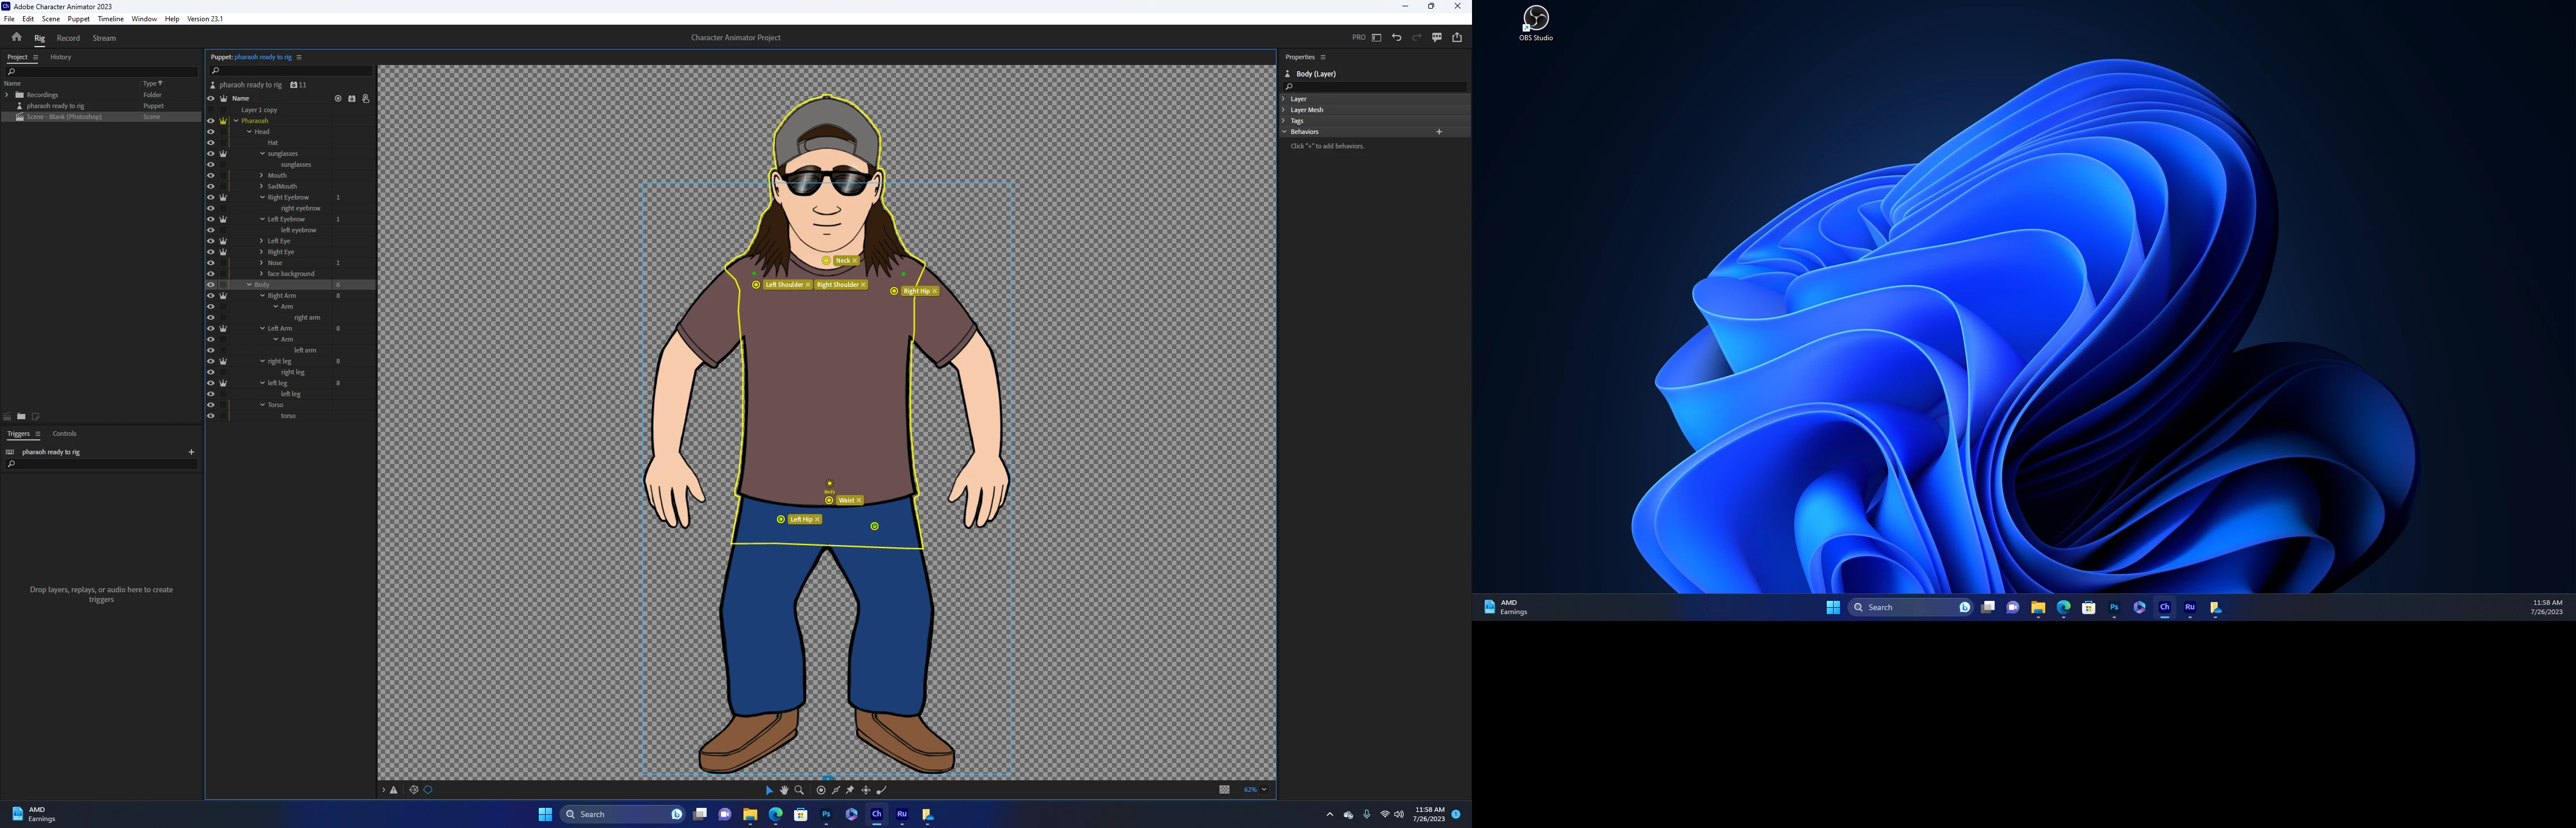Add a behavior with plus icon
Image resolution: width=2576 pixels, height=828 pixels.
[1439, 132]
